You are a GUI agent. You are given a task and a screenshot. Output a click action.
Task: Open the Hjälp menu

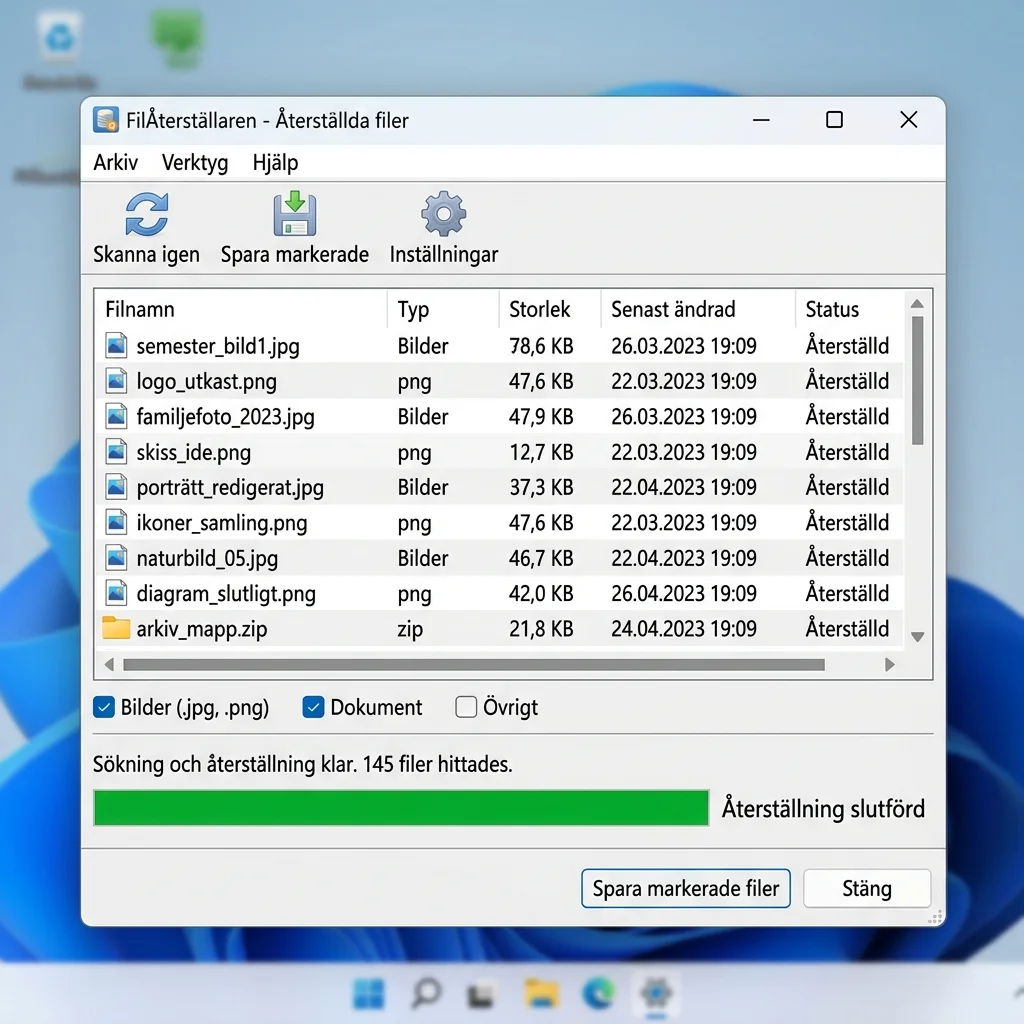point(275,162)
